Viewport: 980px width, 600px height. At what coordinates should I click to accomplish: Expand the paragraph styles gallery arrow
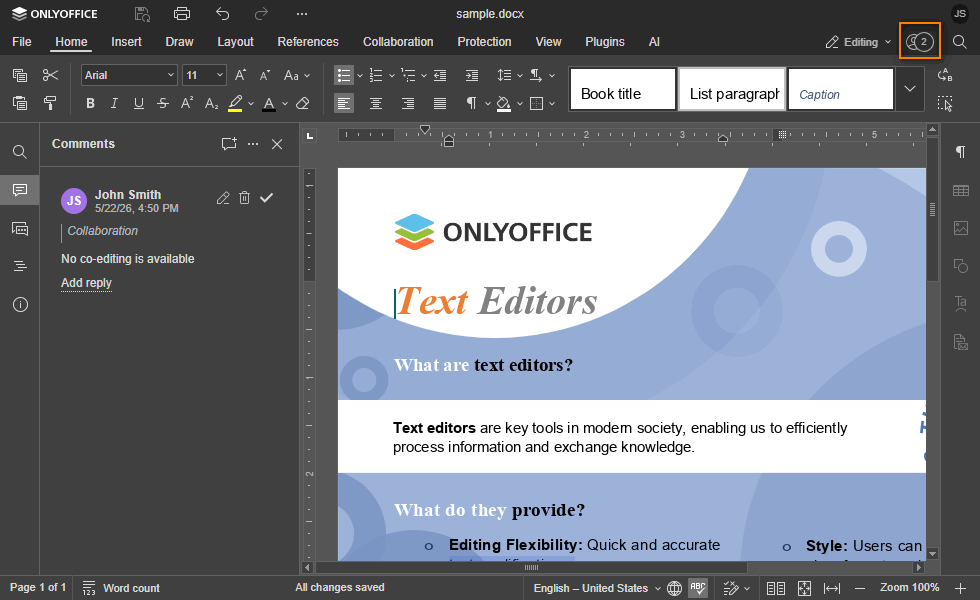910,89
